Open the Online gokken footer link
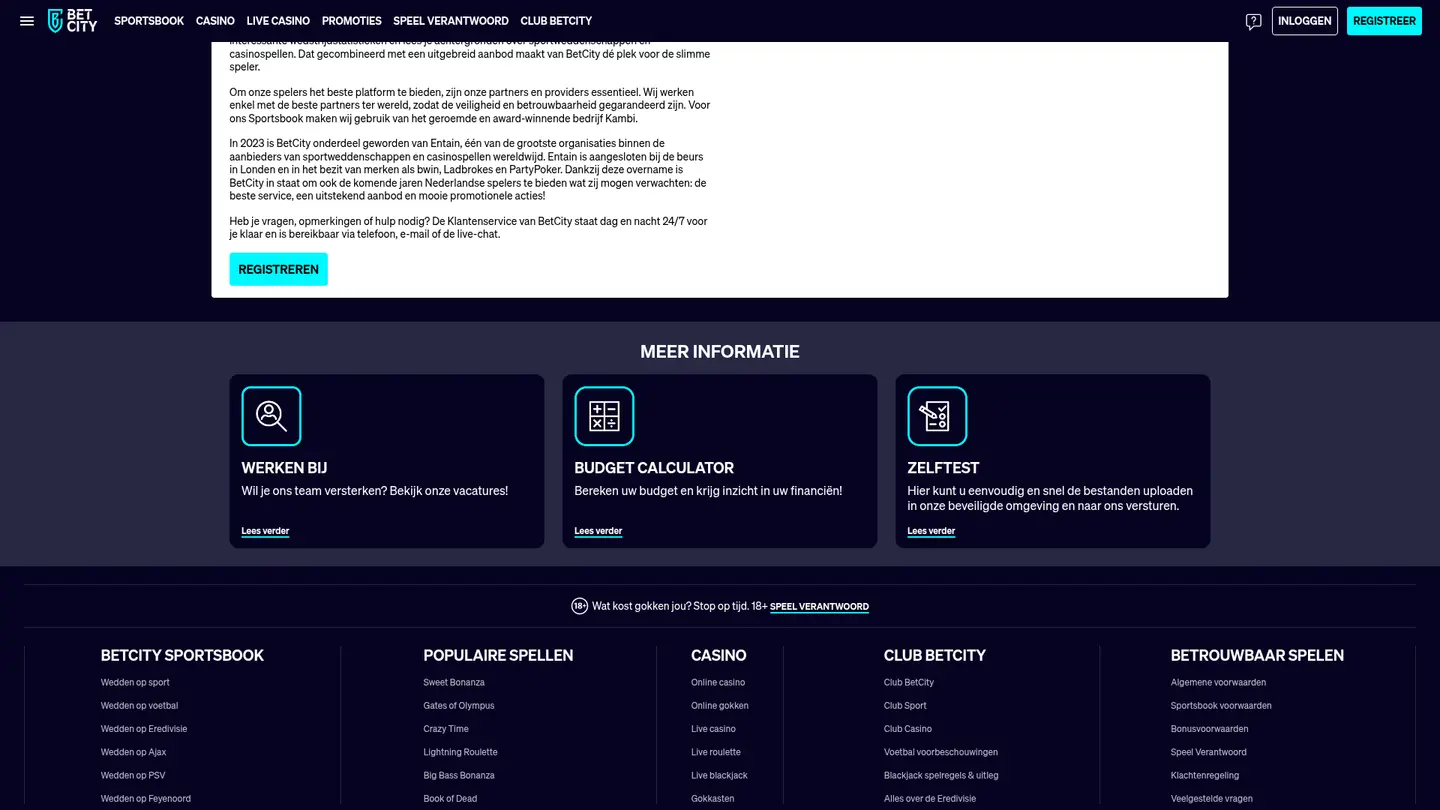 (720, 705)
